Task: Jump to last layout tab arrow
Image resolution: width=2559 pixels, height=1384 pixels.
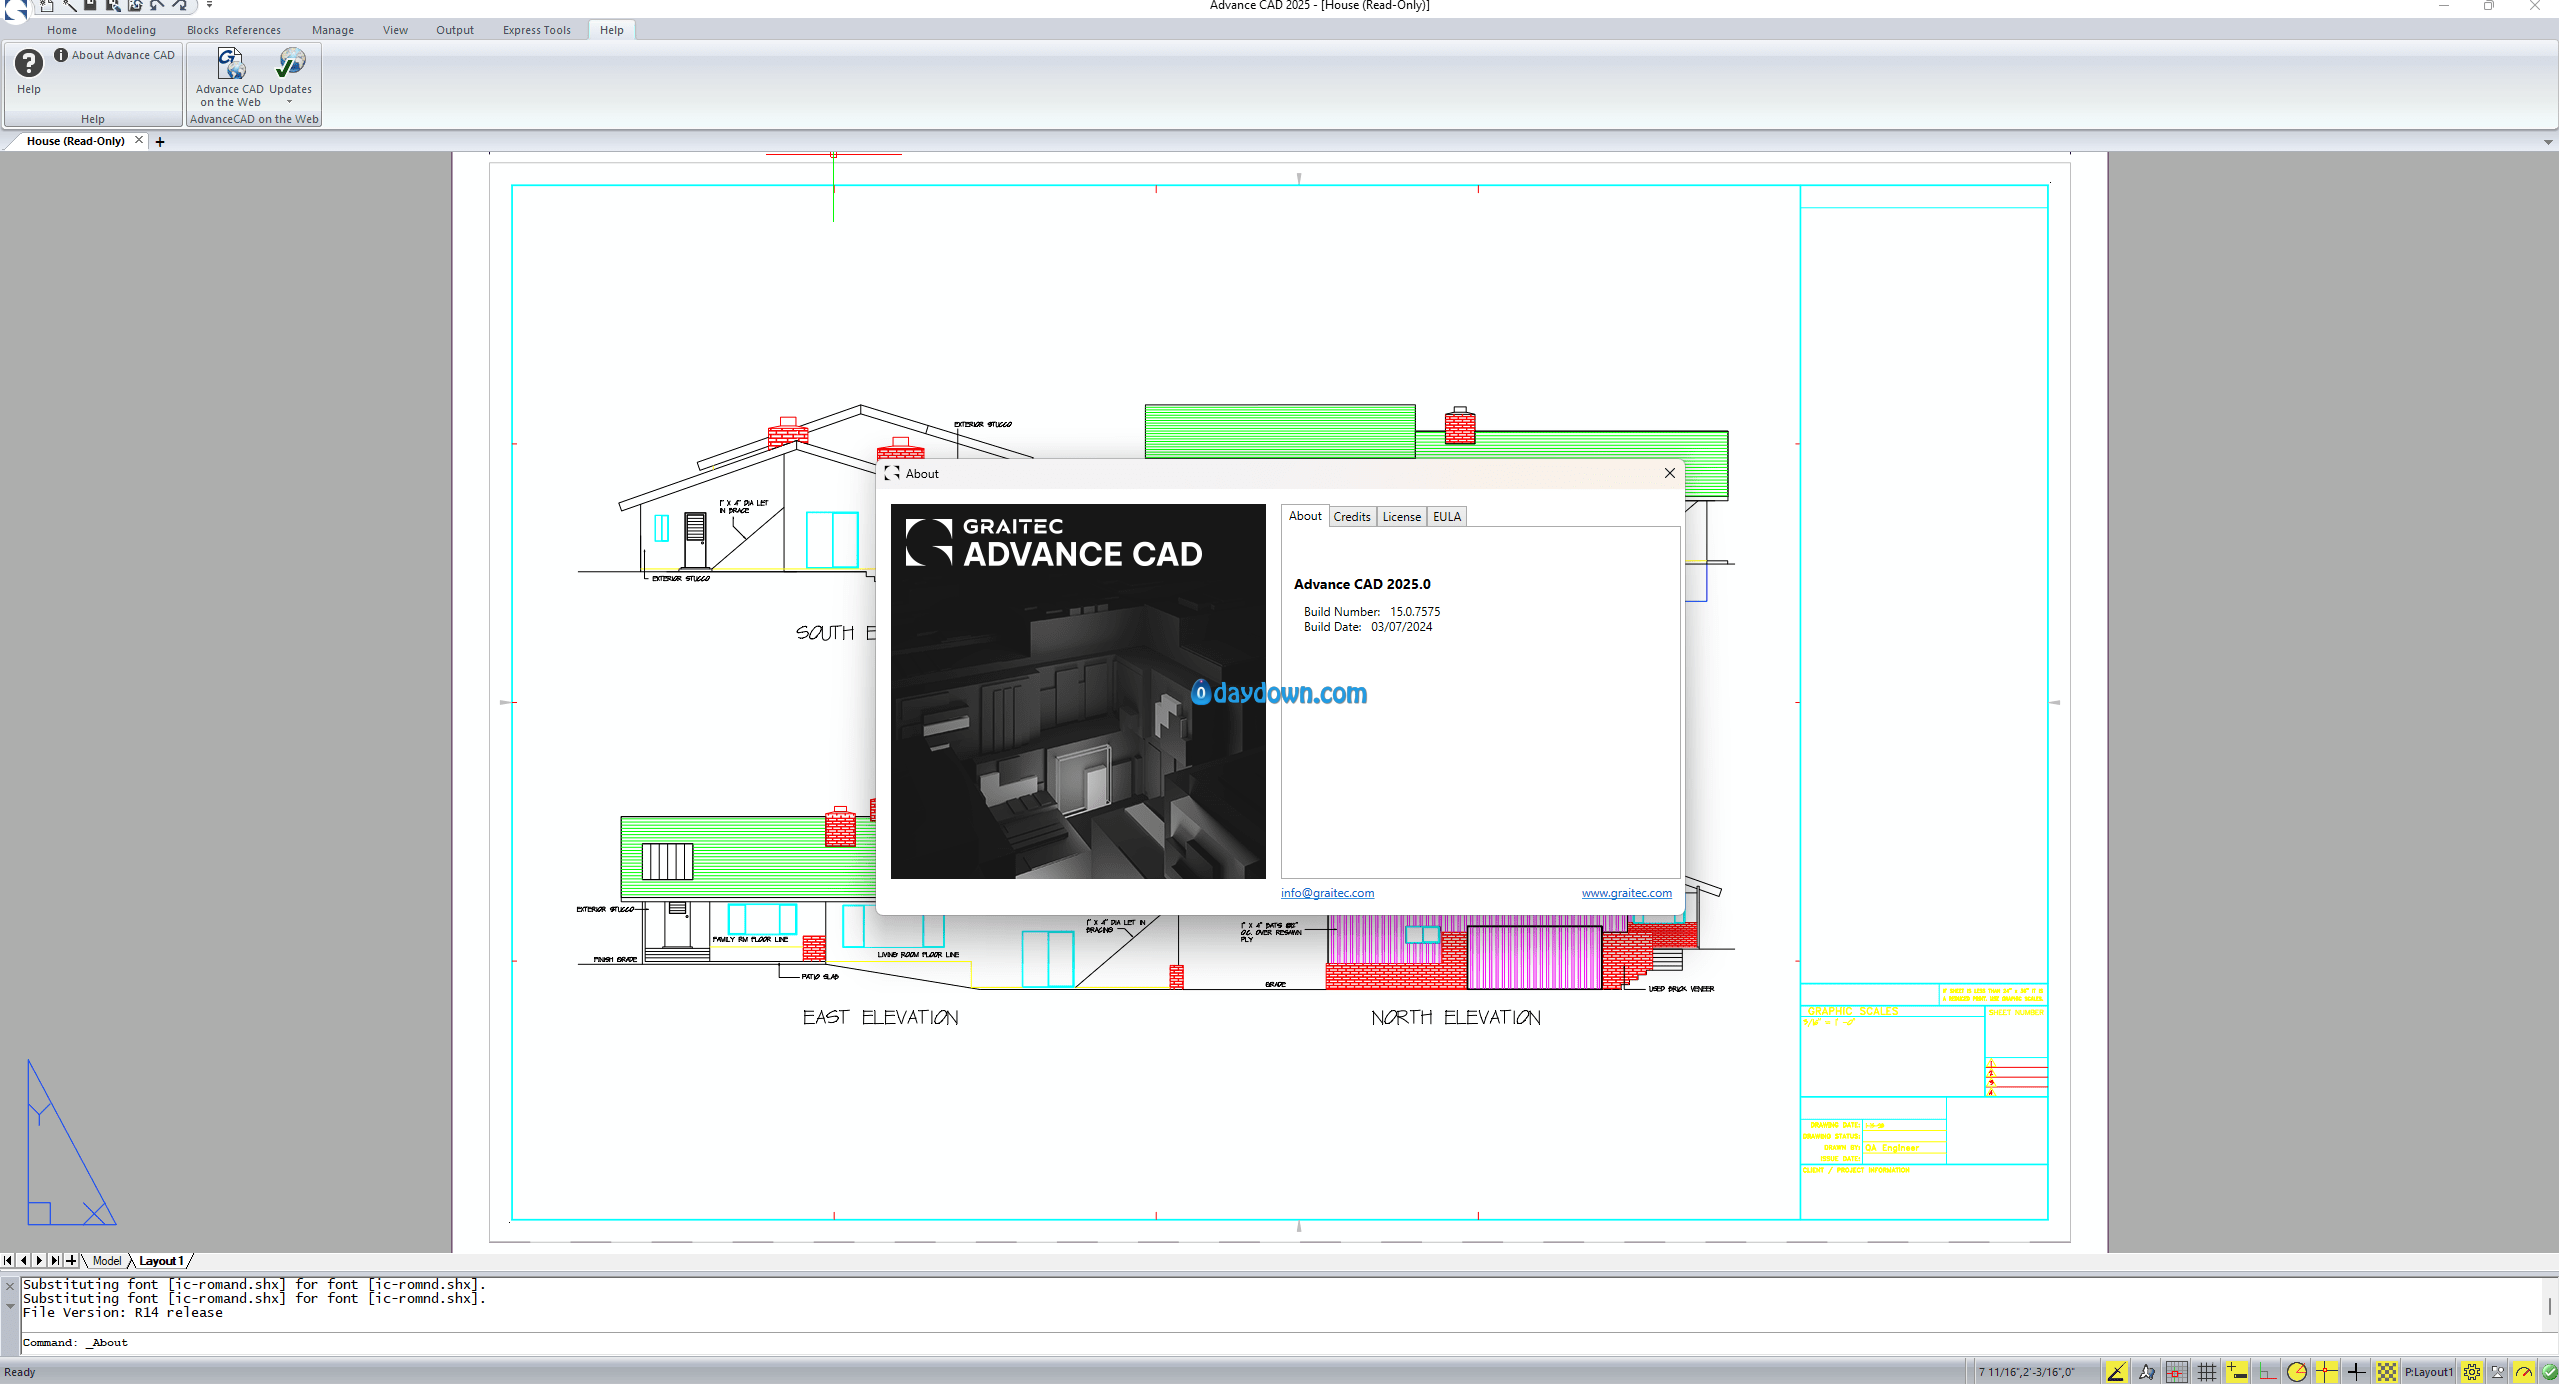Action: coord(55,1261)
